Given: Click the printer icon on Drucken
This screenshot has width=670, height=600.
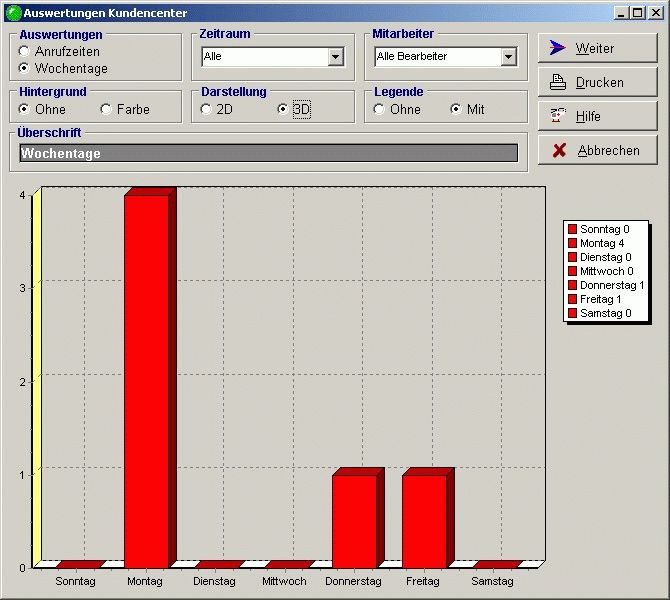Looking at the screenshot, I should [558, 82].
